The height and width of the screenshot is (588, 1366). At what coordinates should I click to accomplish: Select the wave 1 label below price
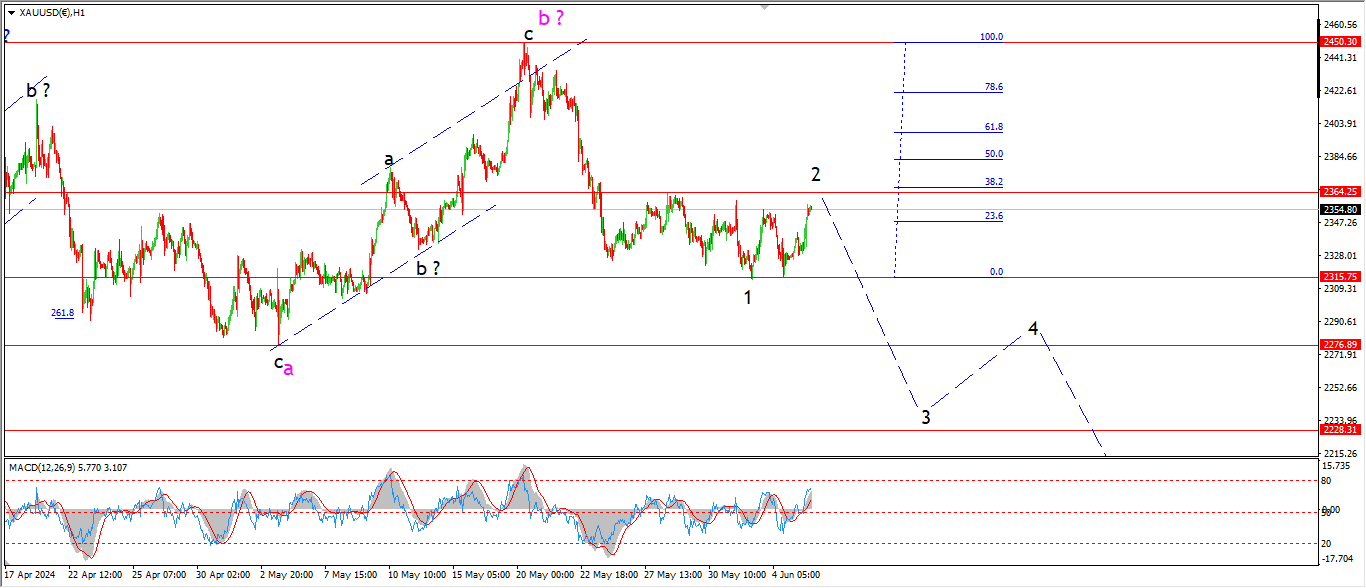point(747,297)
